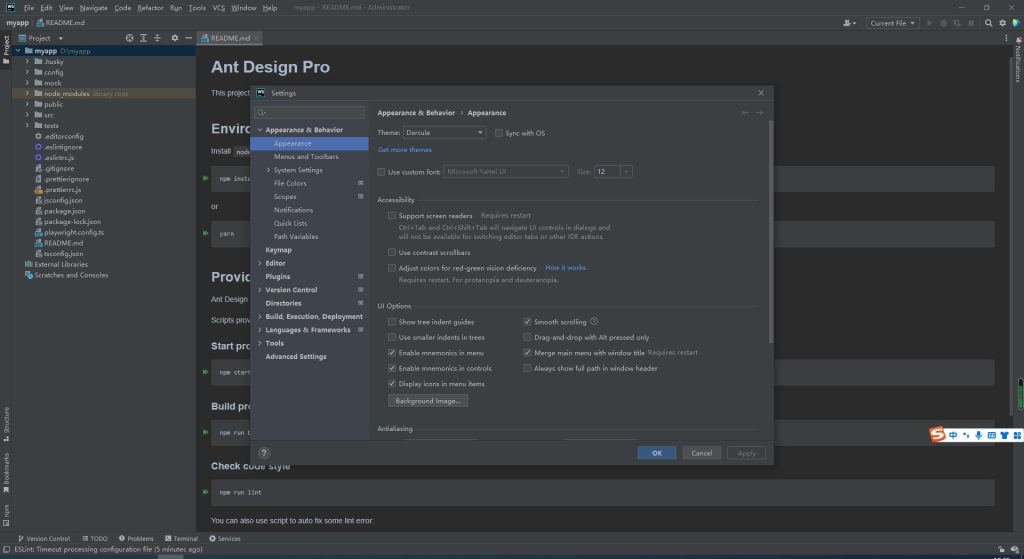1024x559 pixels.
Task: Click the Collapse All icon in Project panel
Action: tap(157, 38)
